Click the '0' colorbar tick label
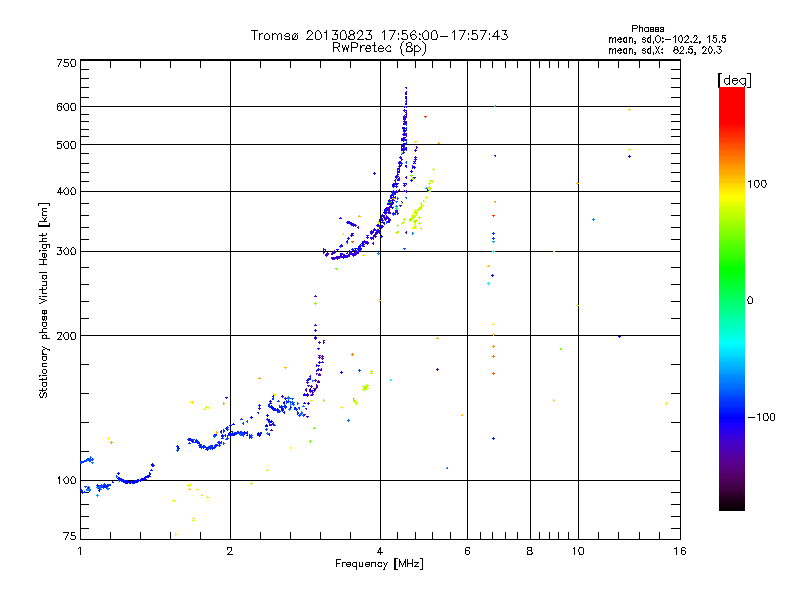This screenshot has height=600, width=800. pos(750,301)
